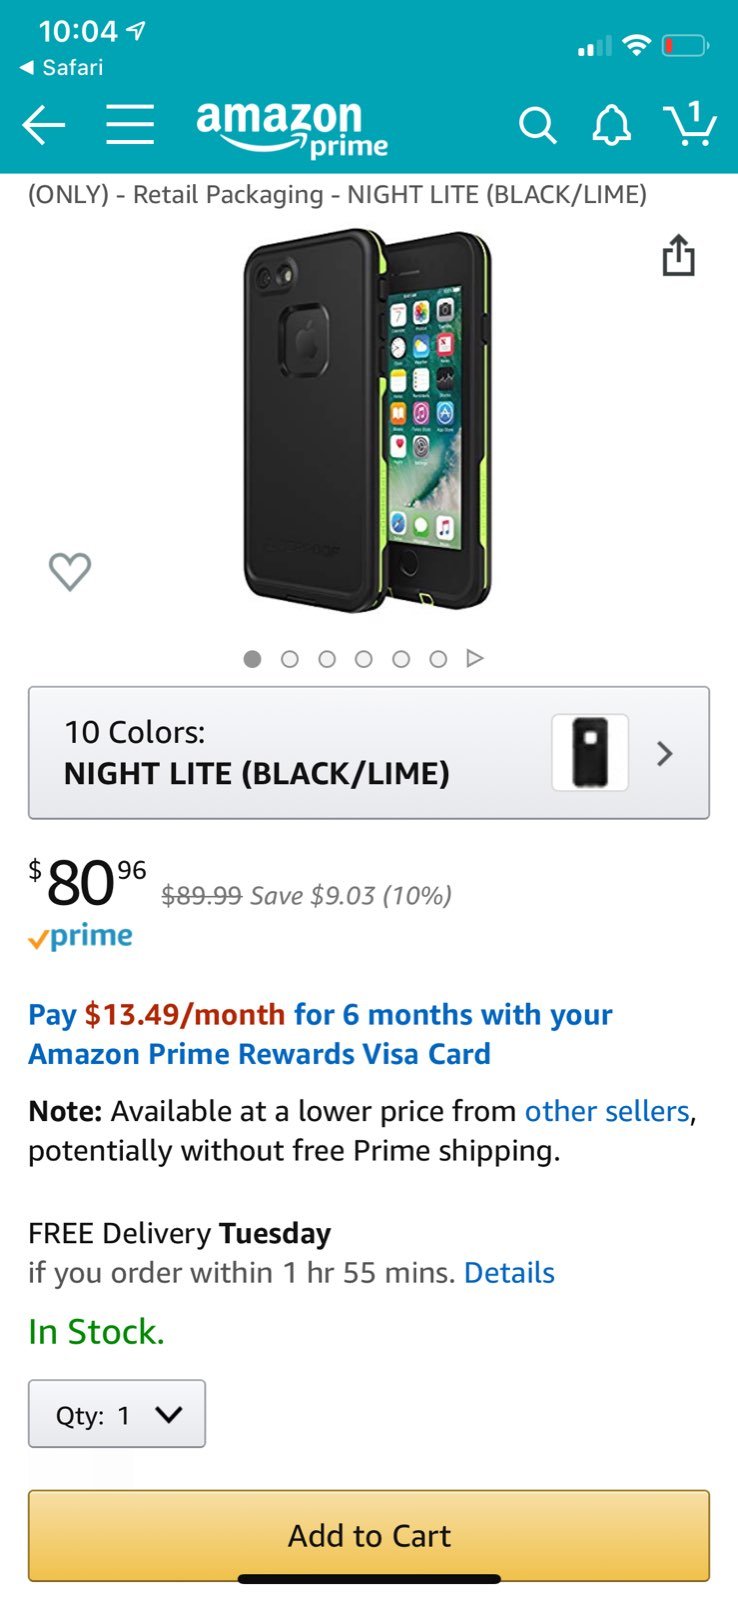Share this product via share icon
This screenshot has width=738, height=1600.
click(678, 255)
